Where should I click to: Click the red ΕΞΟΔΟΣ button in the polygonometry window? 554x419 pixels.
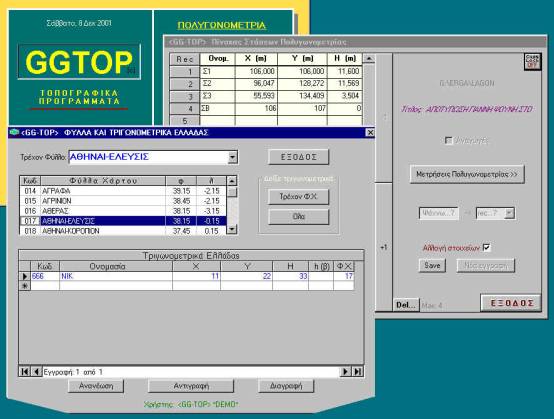pos(511,303)
